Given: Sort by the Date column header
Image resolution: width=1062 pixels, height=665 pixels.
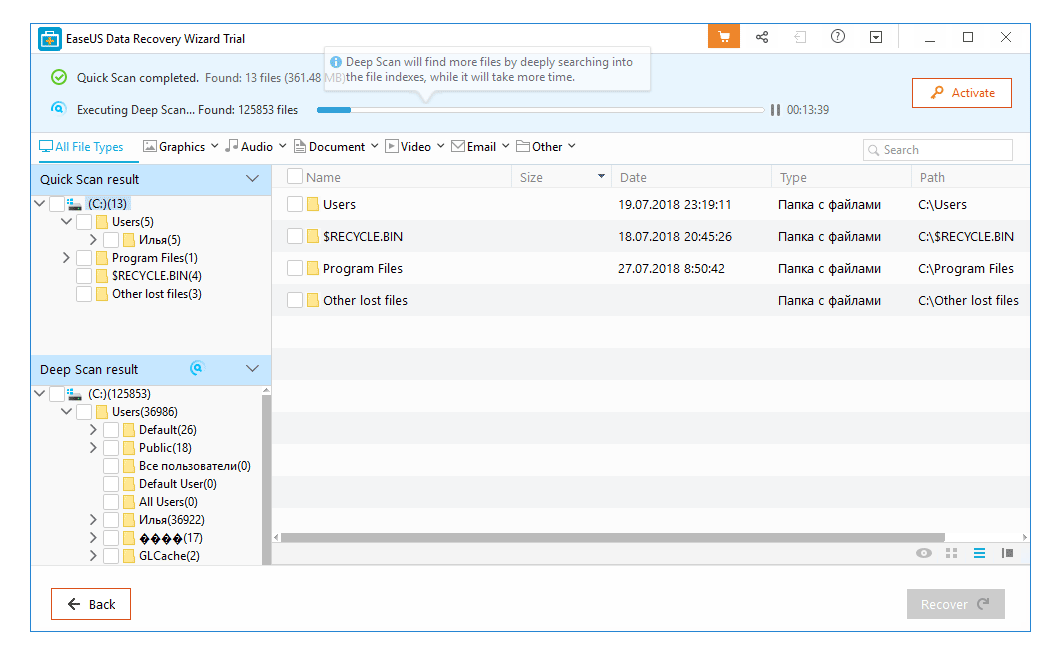Looking at the screenshot, I should pos(692,177).
